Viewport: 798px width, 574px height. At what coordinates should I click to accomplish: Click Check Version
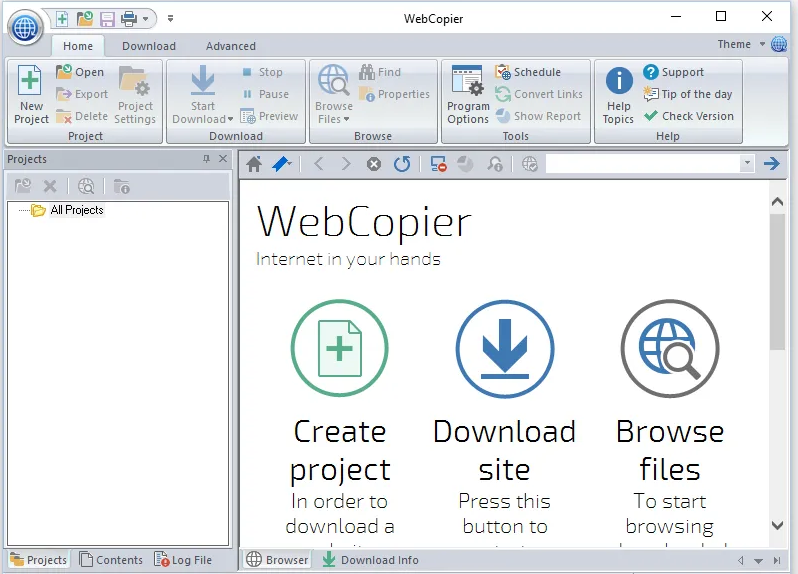(x=689, y=117)
